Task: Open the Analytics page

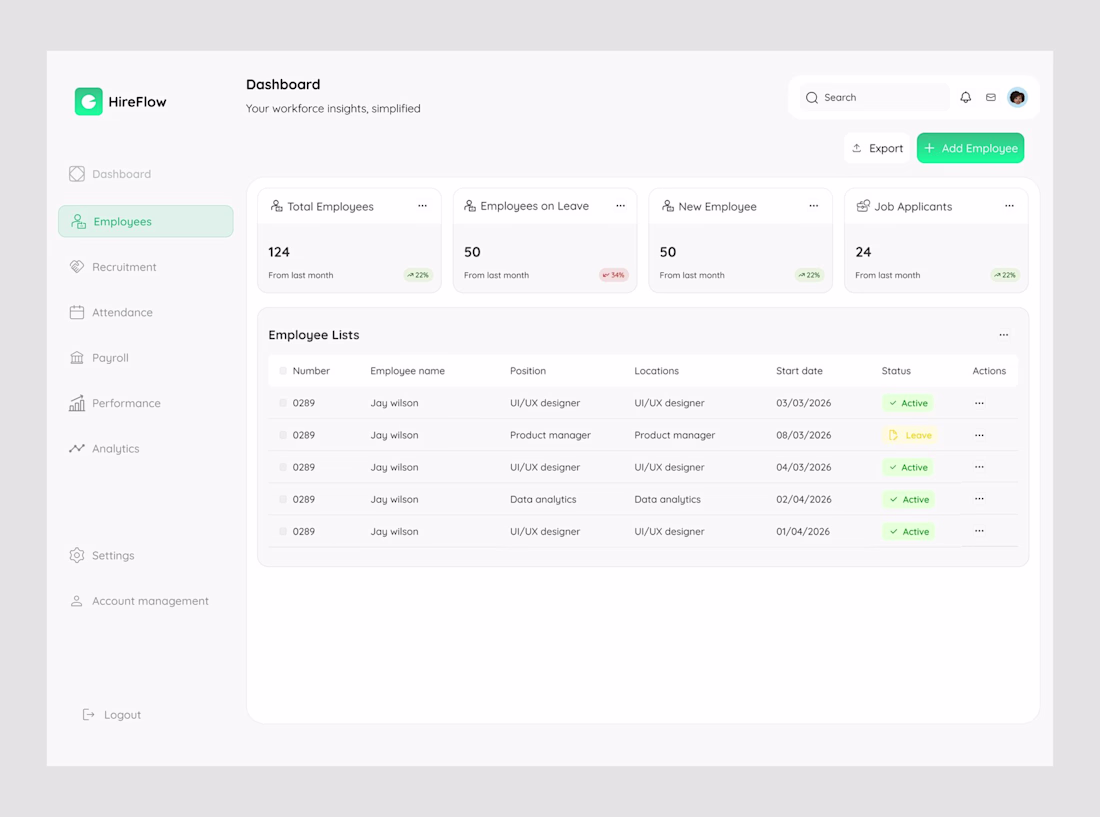Action: click(x=104, y=449)
